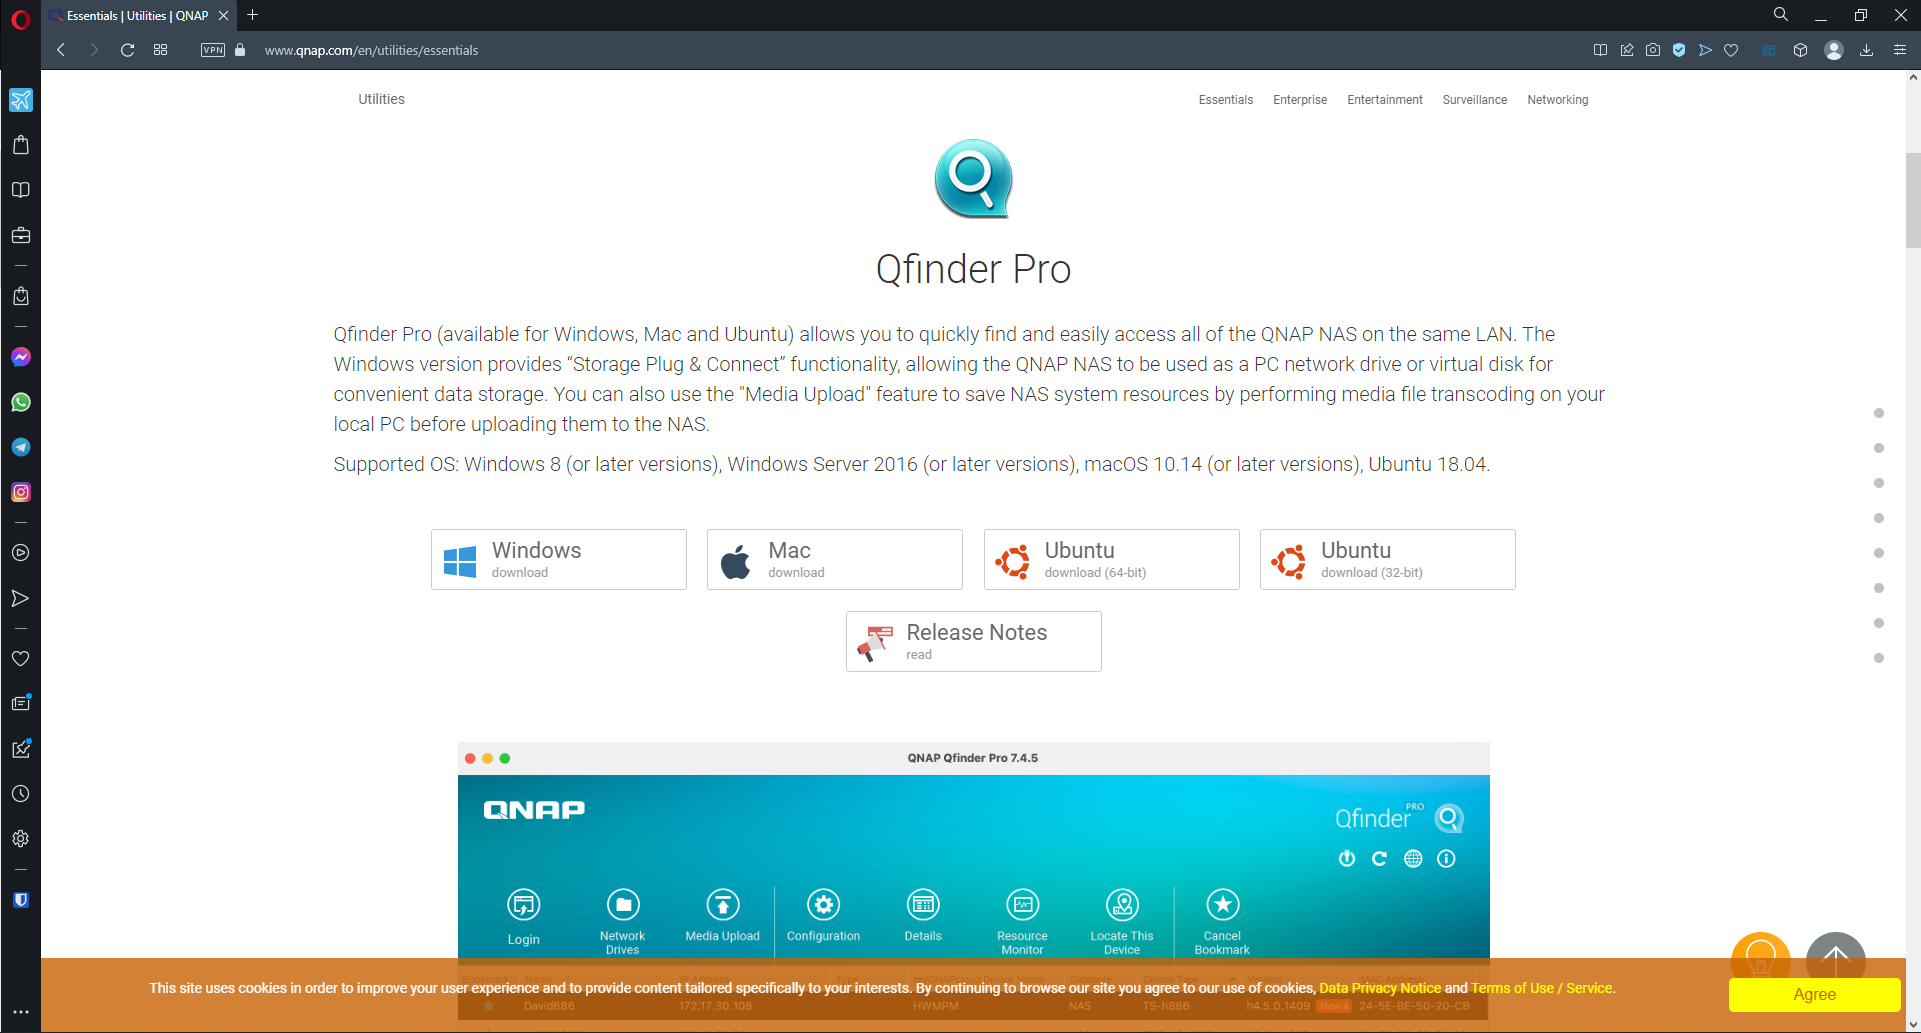Image resolution: width=1921 pixels, height=1033 pixels.
Task: Open Easy Setup menu icon
Action: click(x=1900, y=50)
